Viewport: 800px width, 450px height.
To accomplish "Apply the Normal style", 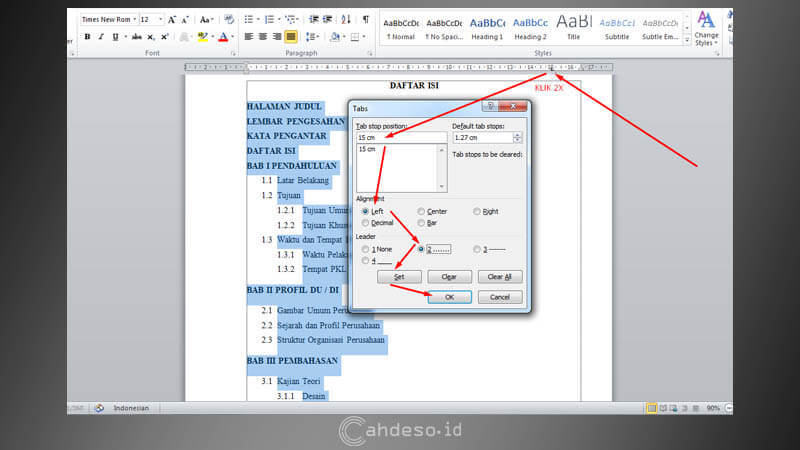I will pyautogui.click(x=401, y=29).
